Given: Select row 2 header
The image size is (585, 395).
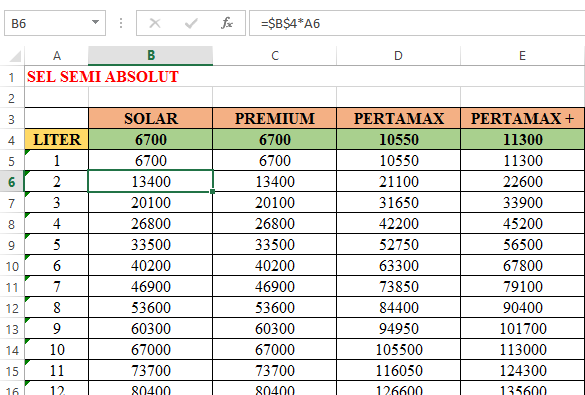Looking at the screenshot, I should coord(12,98).
